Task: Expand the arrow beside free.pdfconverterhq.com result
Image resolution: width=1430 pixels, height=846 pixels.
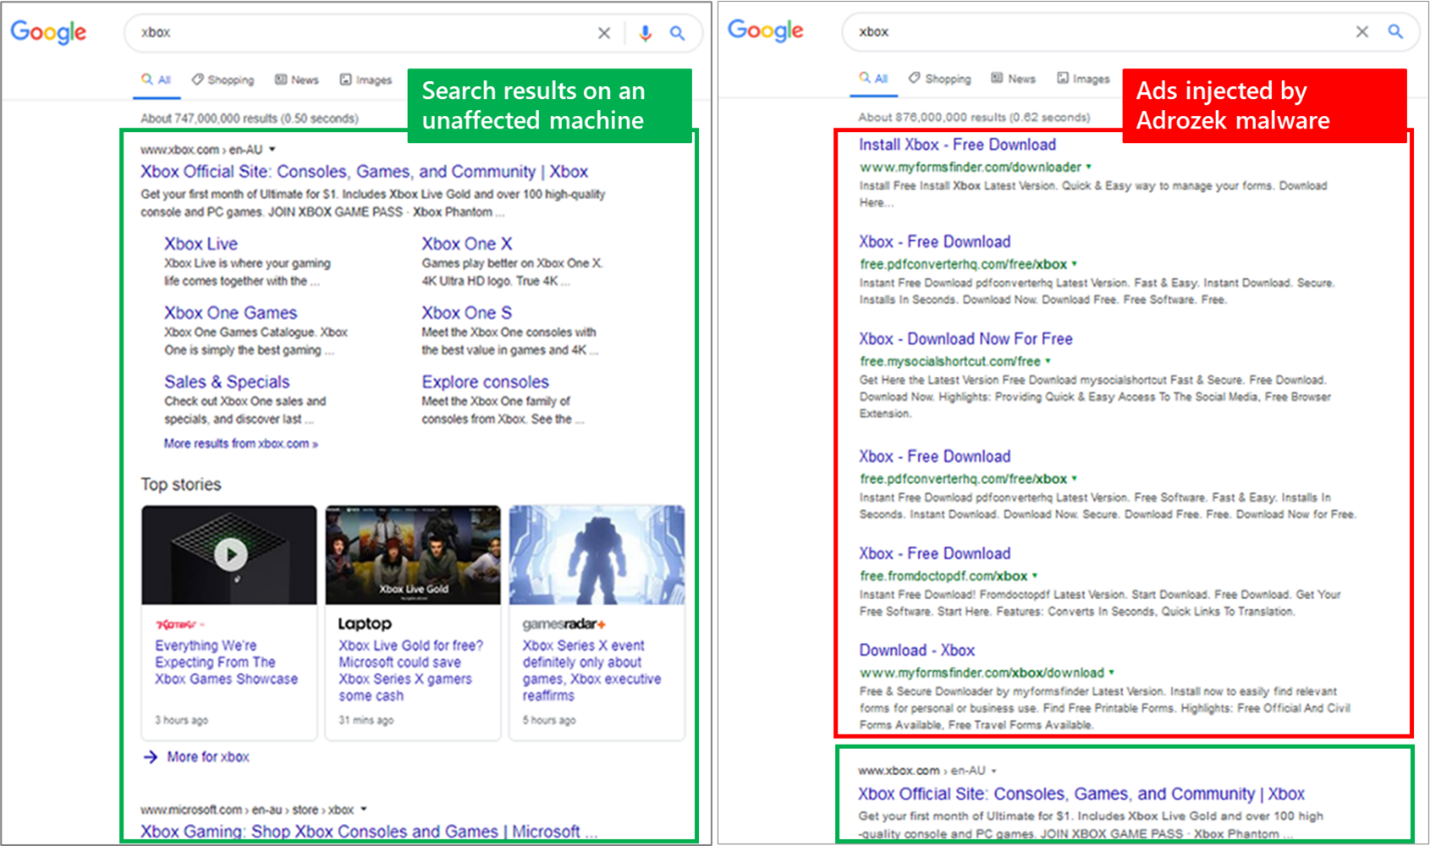Action: pos(1074,264)
